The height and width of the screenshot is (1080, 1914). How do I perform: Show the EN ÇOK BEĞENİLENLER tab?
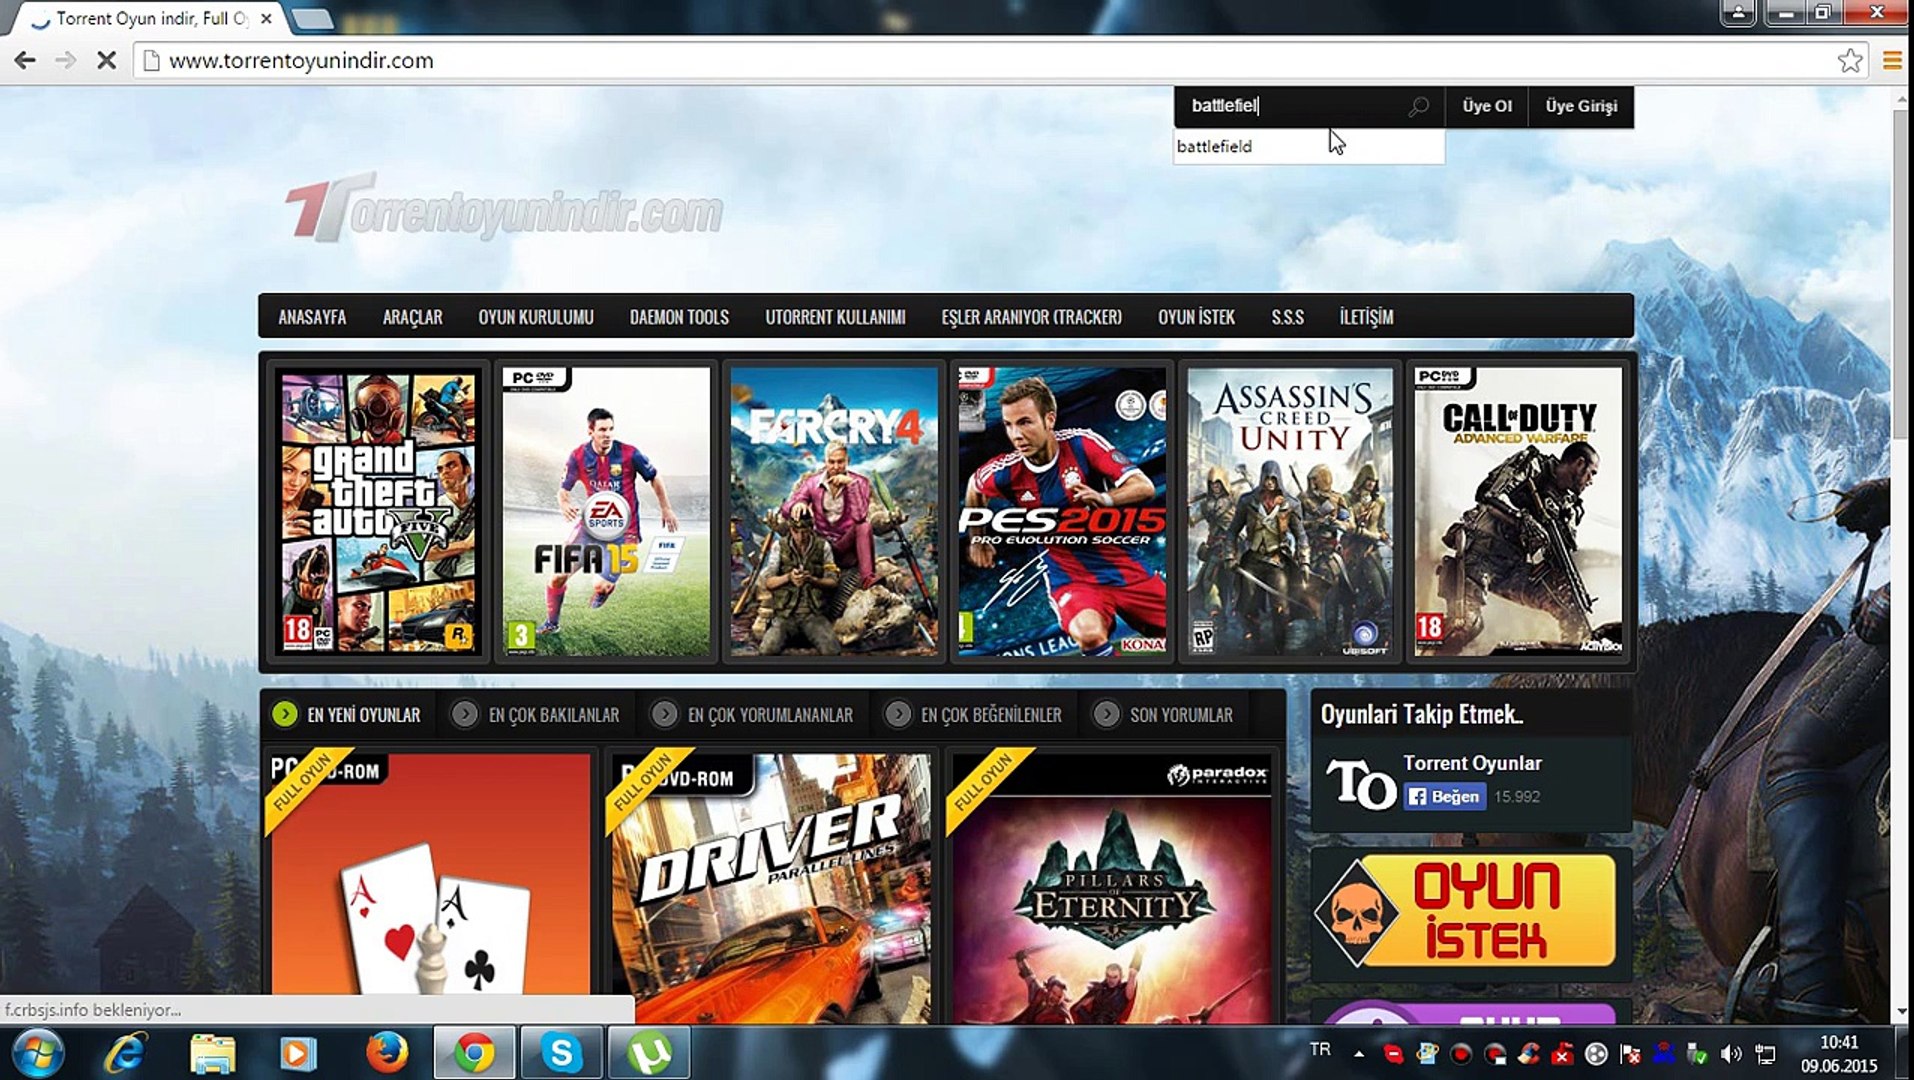(975, 715)
